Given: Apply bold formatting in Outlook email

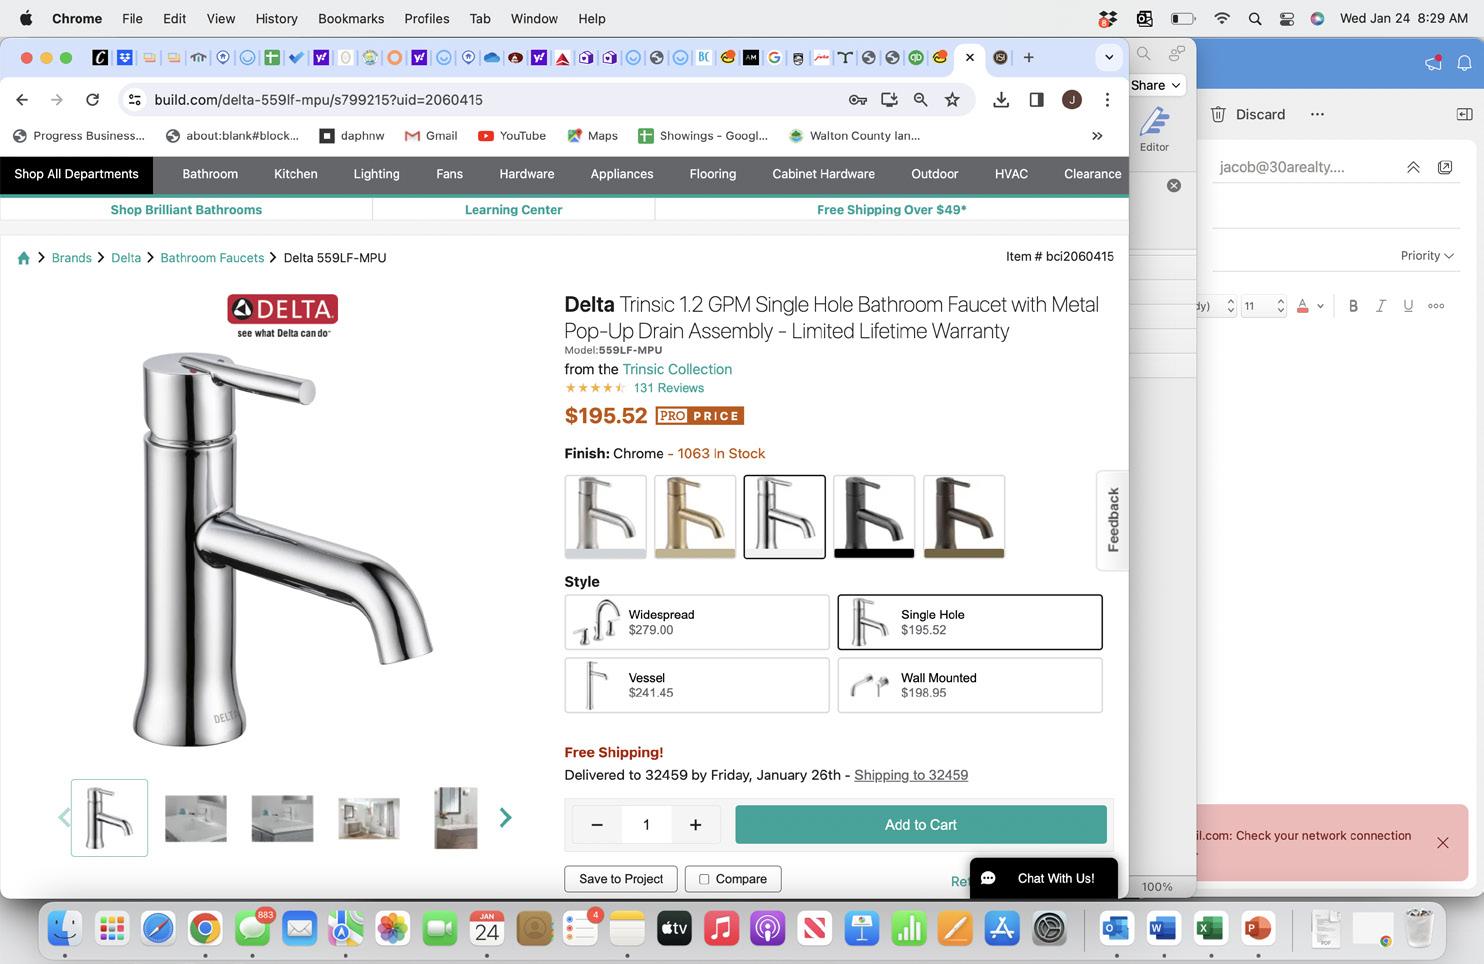Looking at the screenshot, I should pos(1353,306).
